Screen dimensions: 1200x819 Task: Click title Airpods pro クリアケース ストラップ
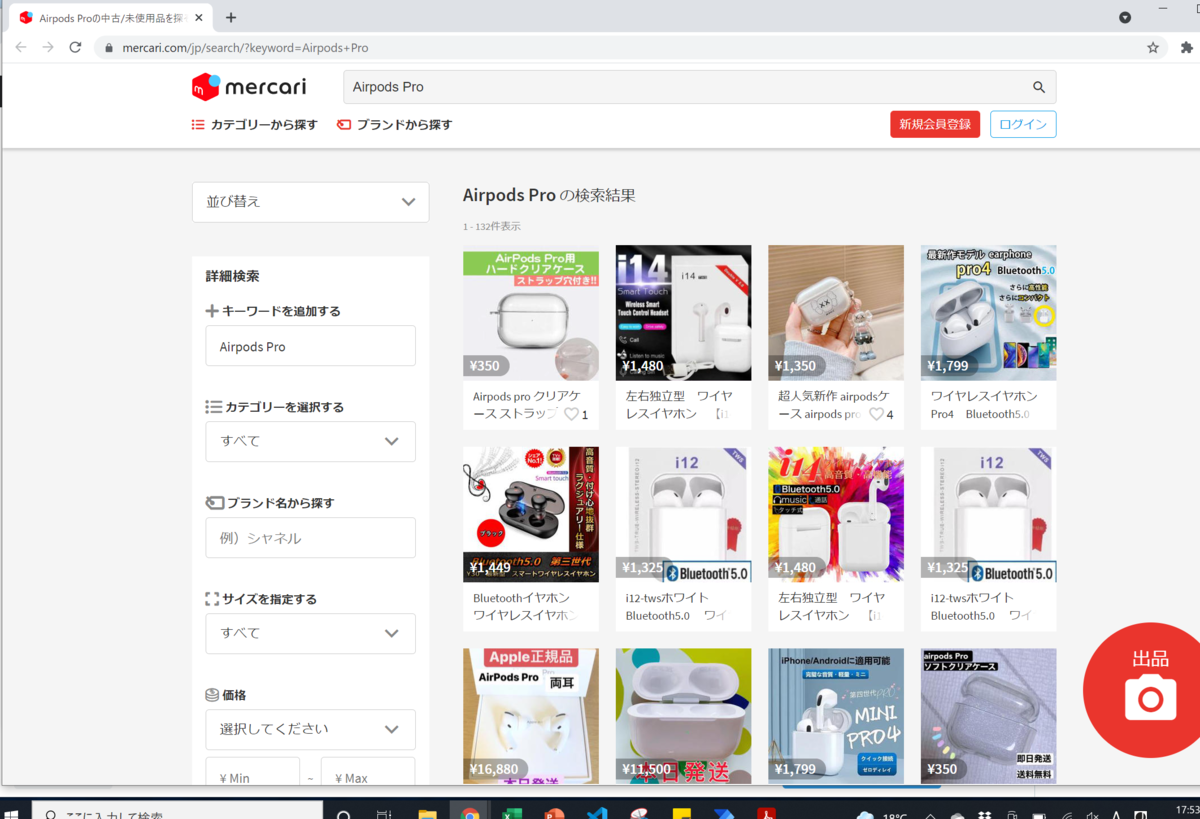tap(529, 405)
